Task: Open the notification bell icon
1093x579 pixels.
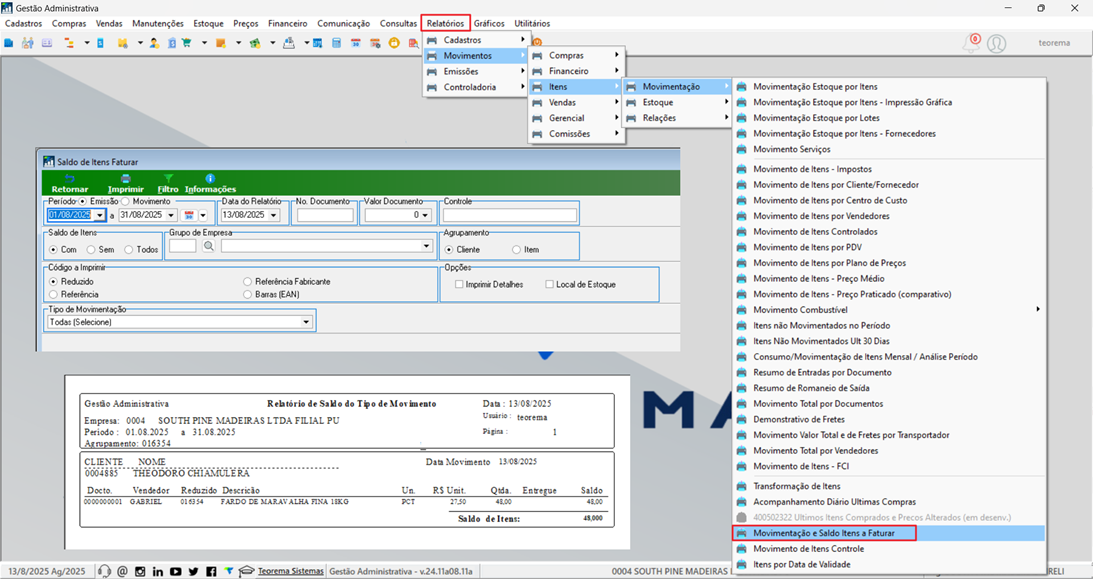Action: [970, 43]
